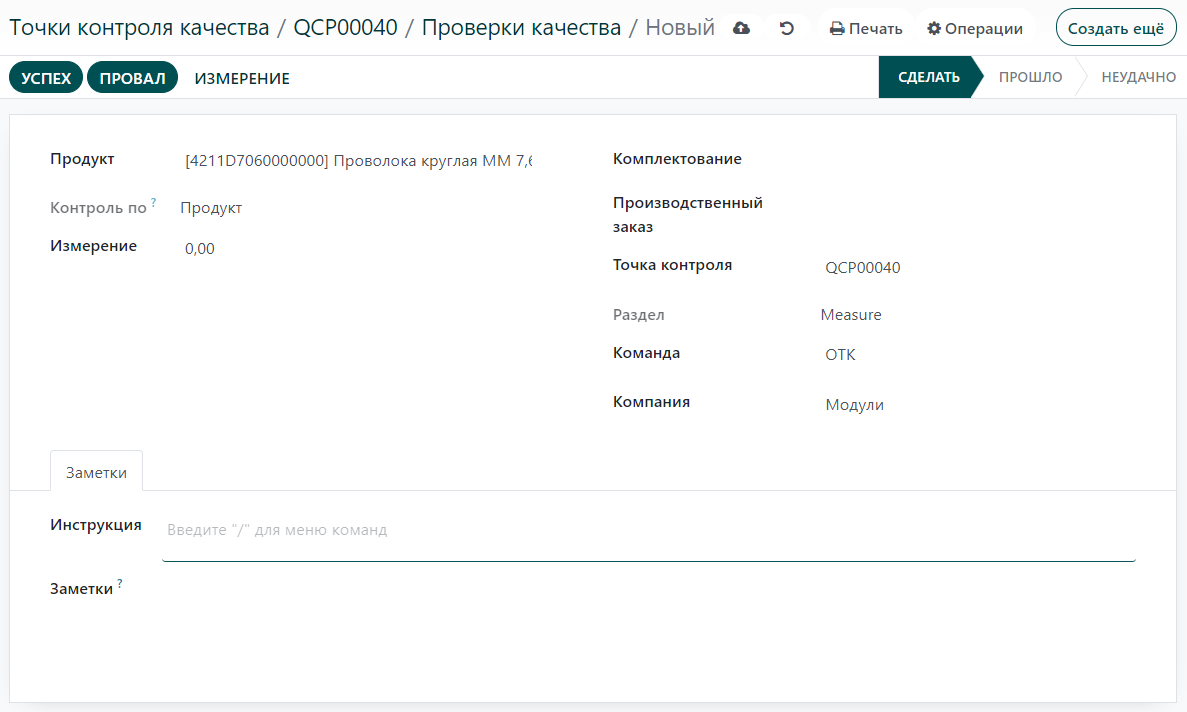Open the Компания field Модули

pos(978,404)
